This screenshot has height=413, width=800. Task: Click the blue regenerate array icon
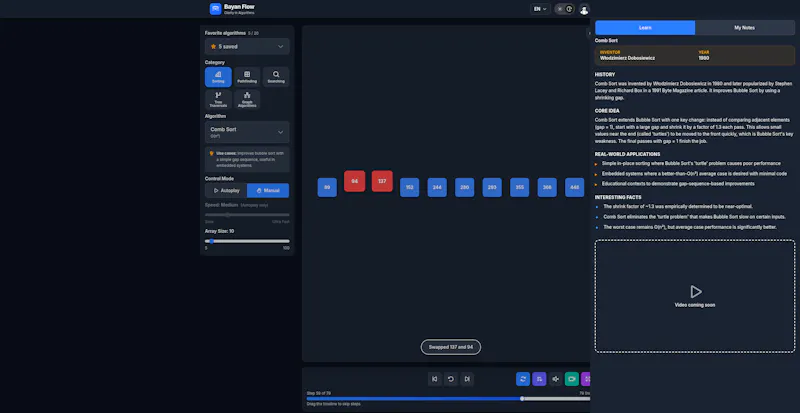click(x=523, y=379)
